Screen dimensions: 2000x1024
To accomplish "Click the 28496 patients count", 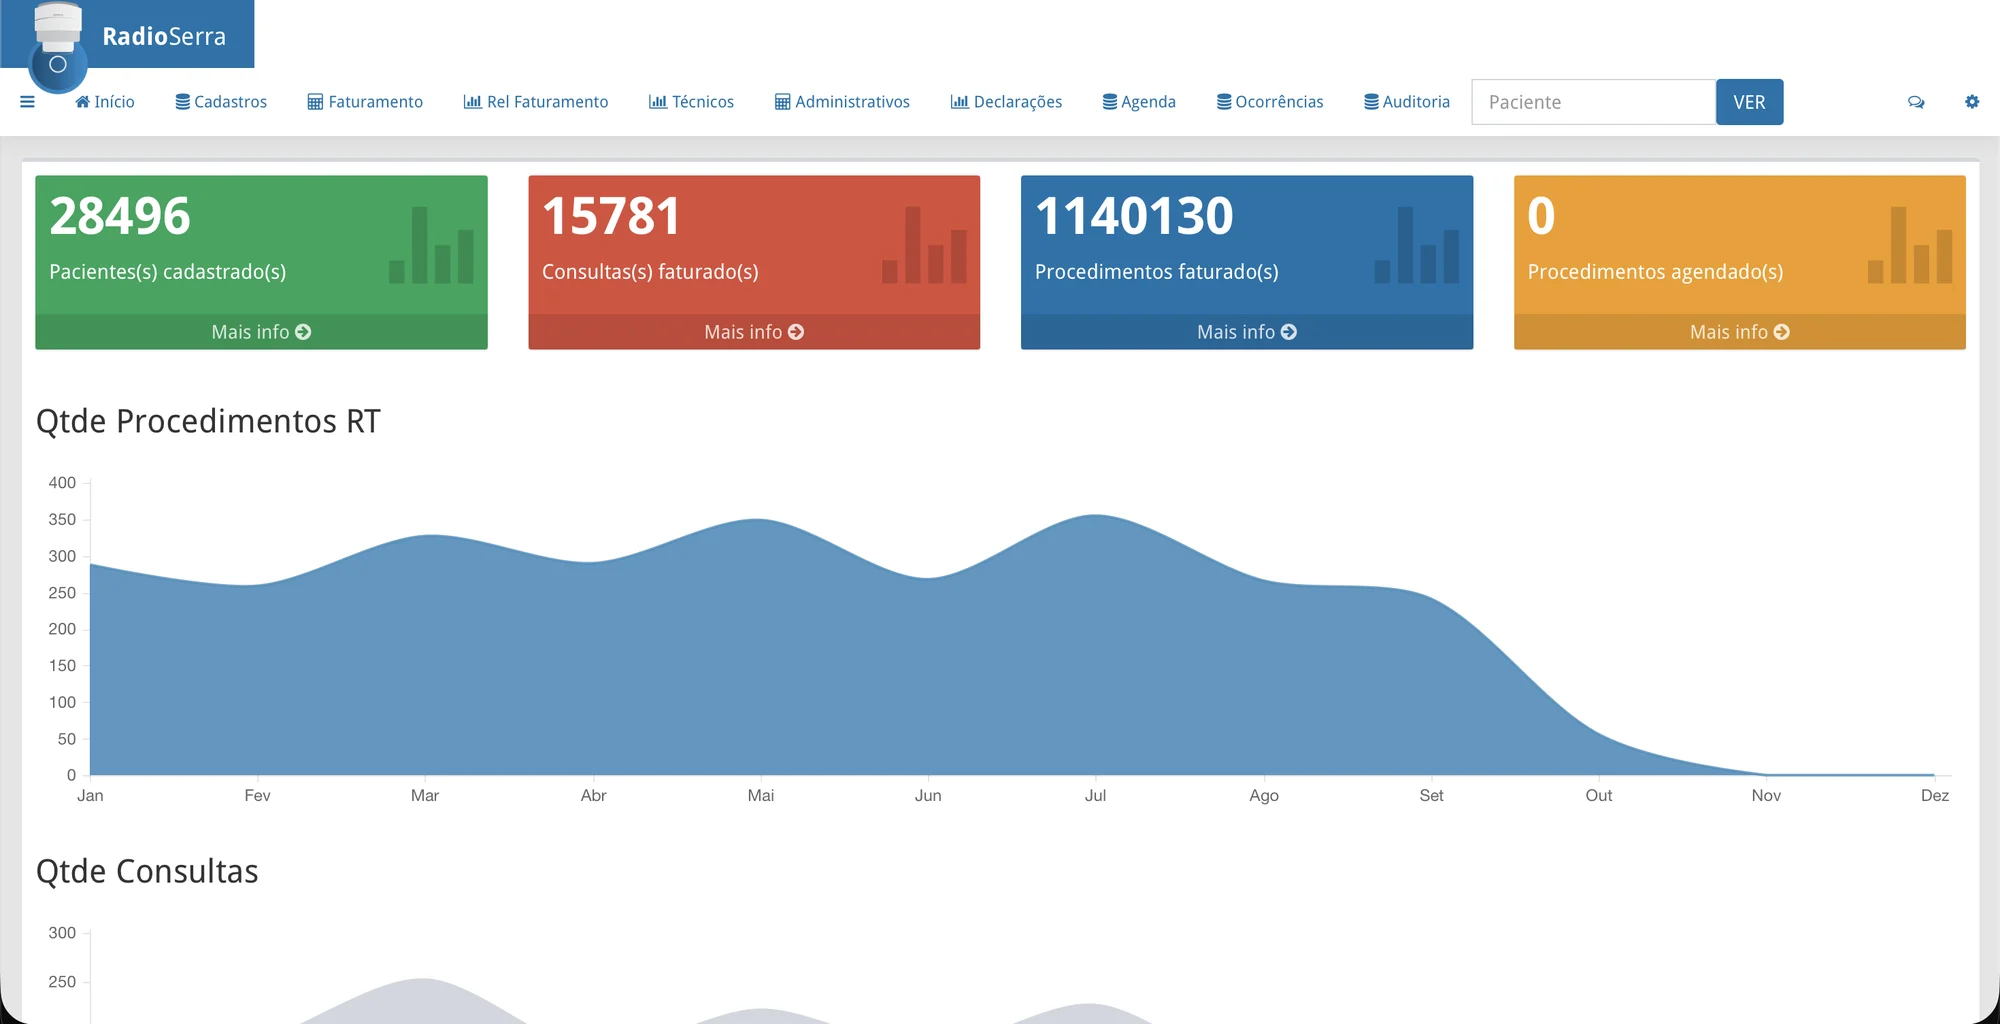I will coord(120,216).
